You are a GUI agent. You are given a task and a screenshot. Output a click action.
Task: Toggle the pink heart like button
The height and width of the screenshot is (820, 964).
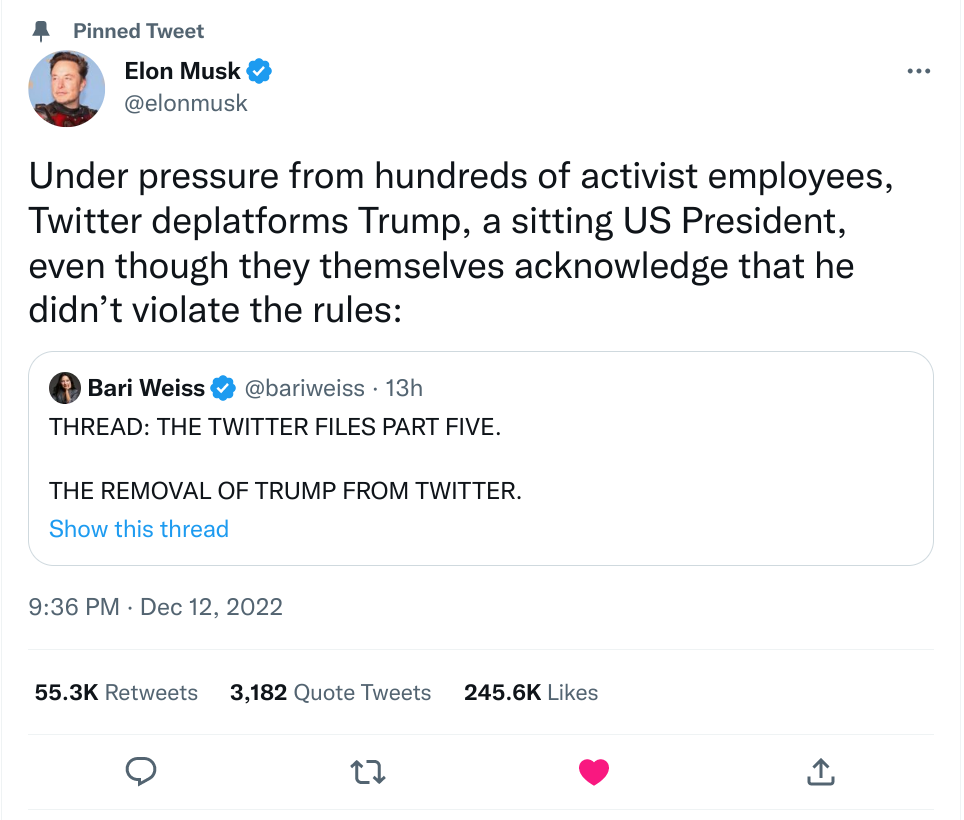click(x=594, y=771)
